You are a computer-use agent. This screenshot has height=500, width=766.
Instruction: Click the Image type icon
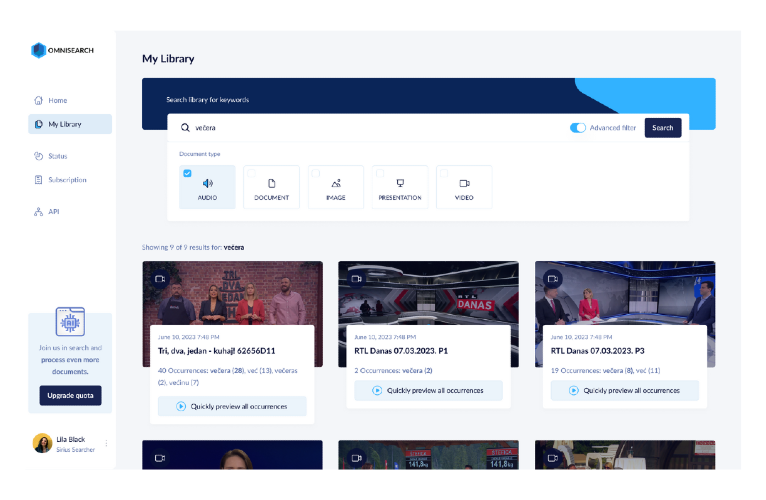coord(336,183)
